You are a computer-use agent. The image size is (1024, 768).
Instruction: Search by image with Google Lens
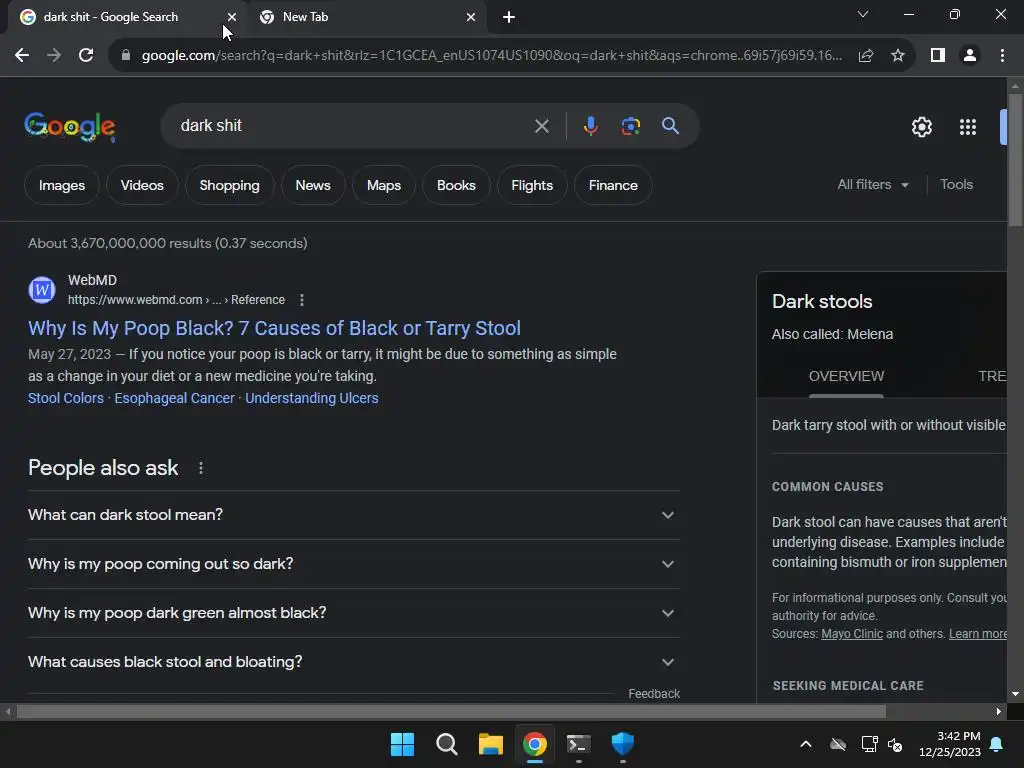coord(630,126)
